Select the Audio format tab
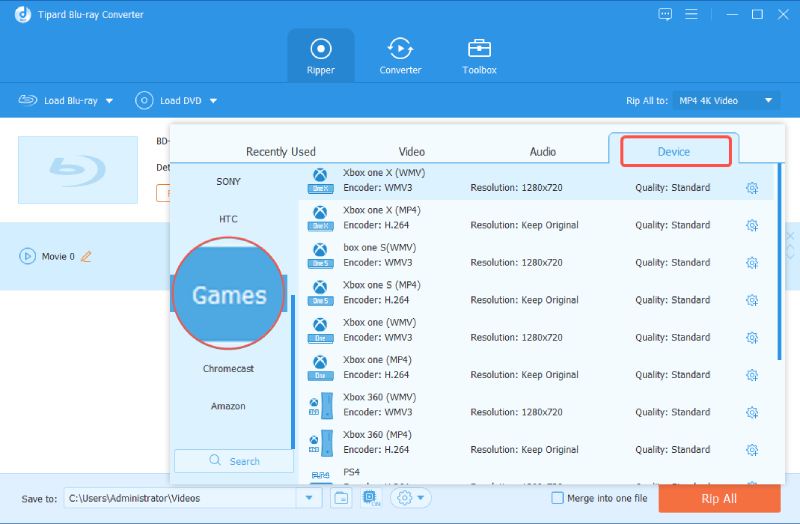 click(x=542, y=152)
